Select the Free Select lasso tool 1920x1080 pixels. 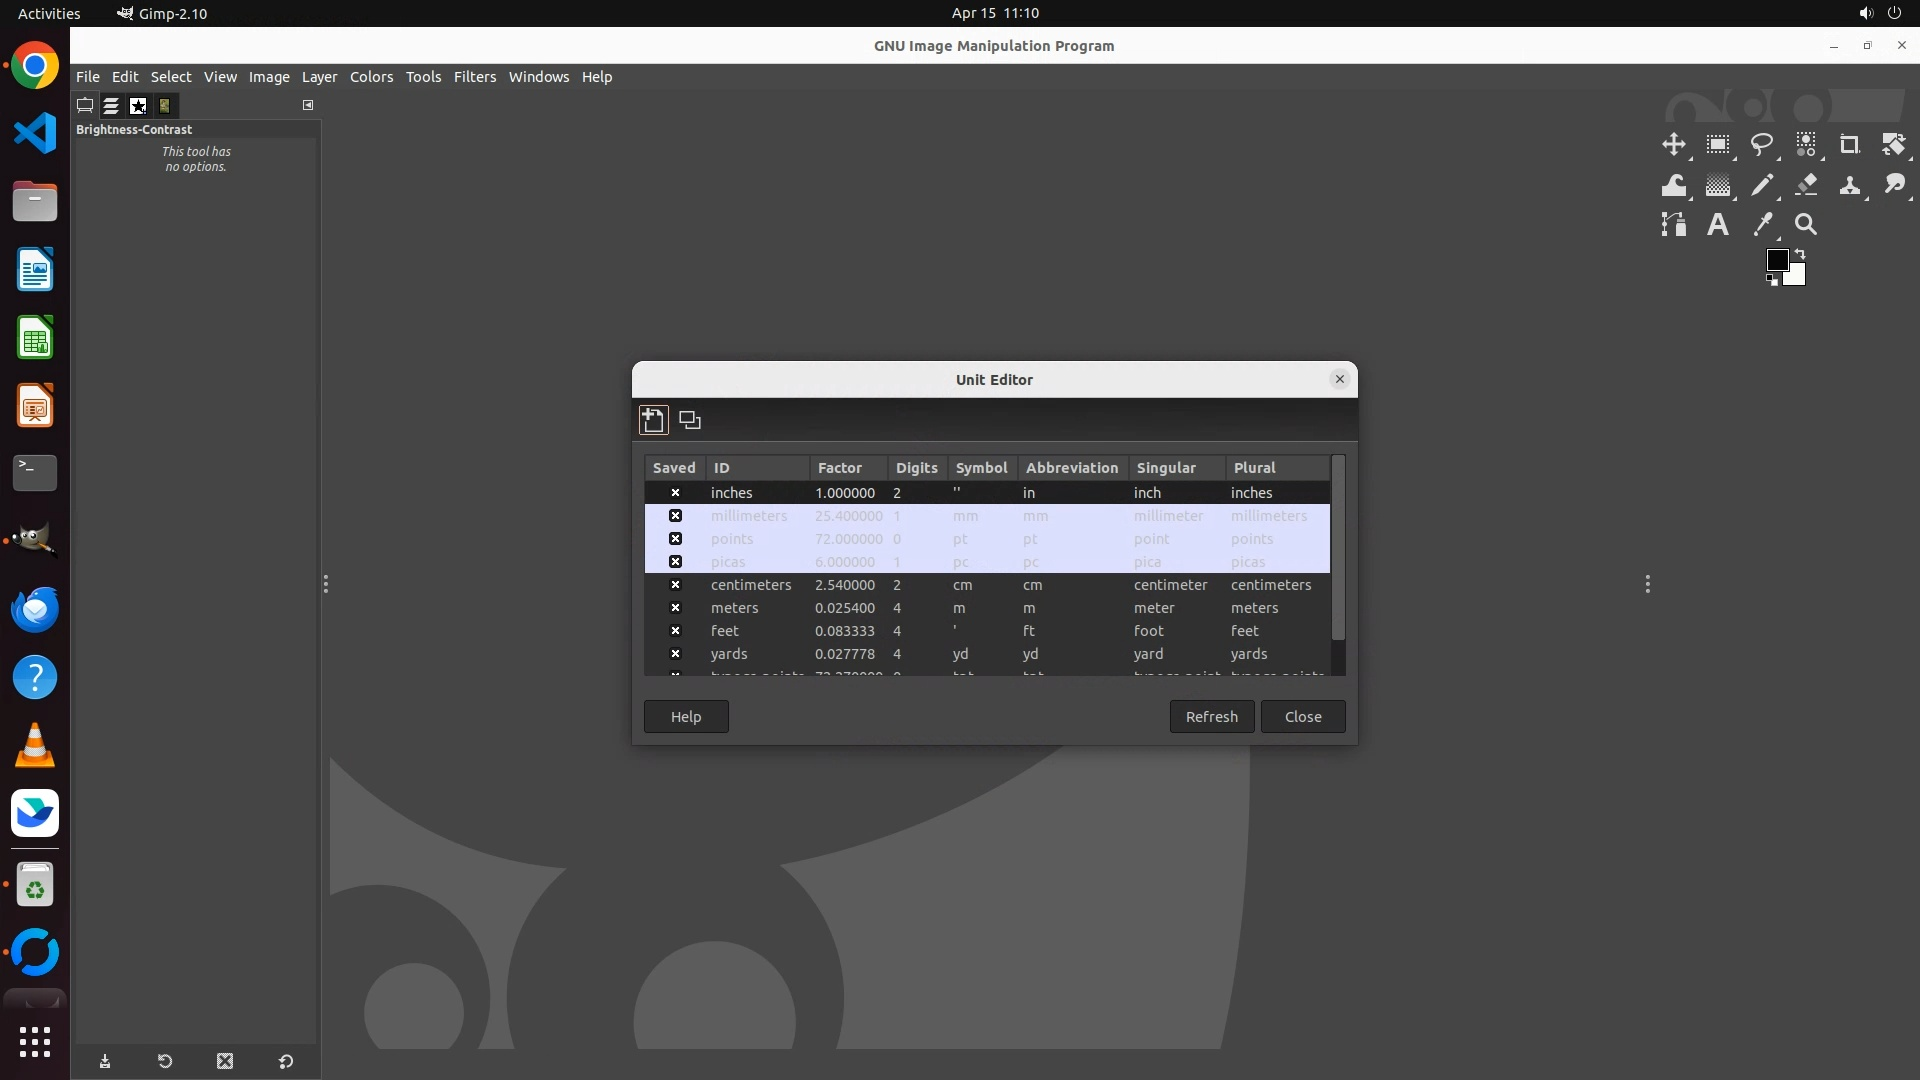pos(1761,145)
